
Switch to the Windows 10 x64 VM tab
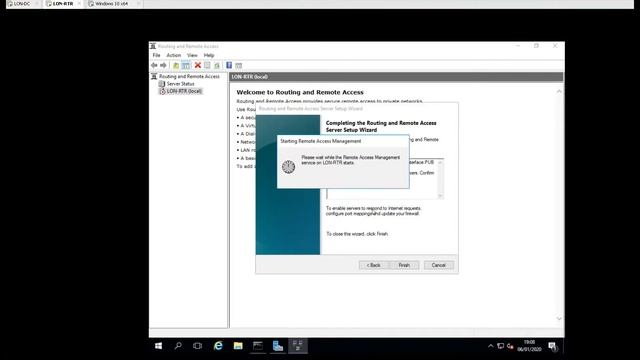111,4
